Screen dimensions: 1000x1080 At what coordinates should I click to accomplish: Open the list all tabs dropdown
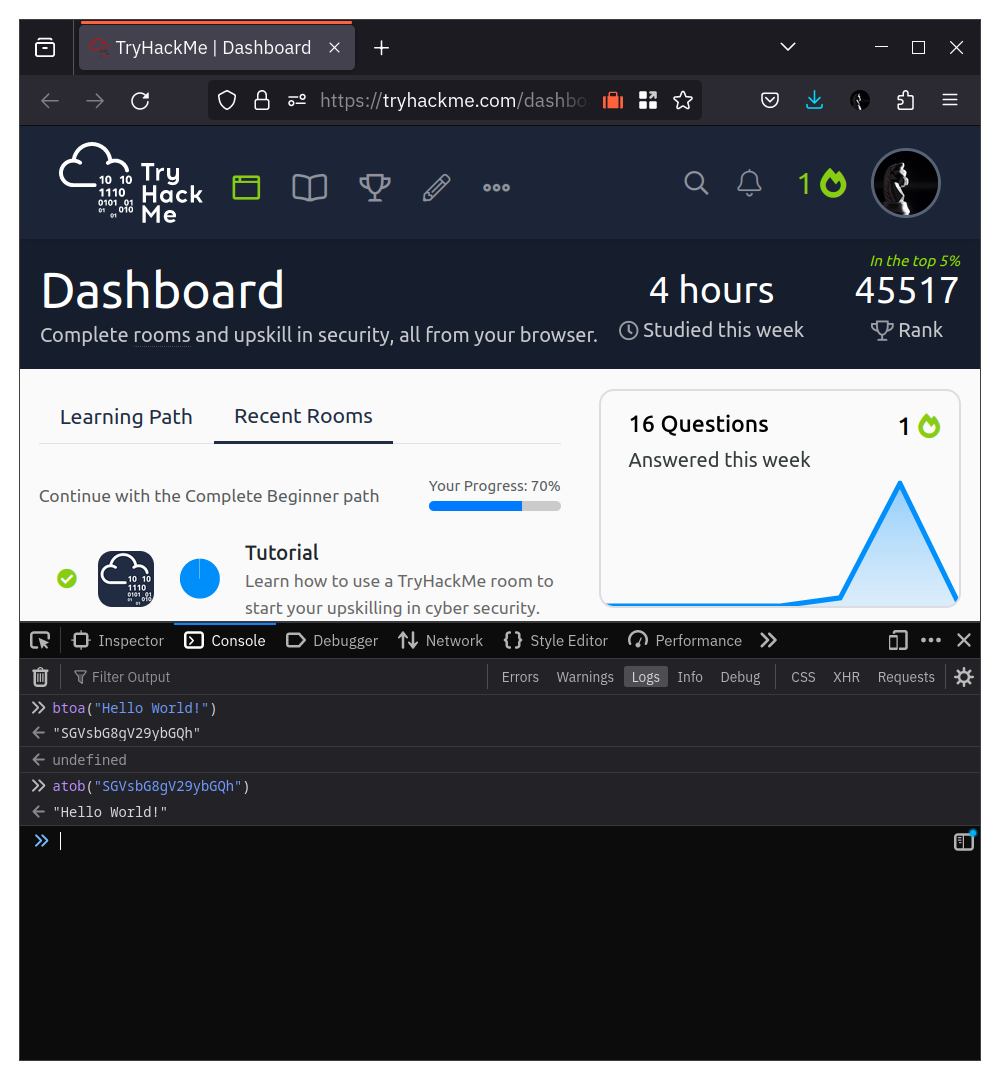tap(788, 47)
